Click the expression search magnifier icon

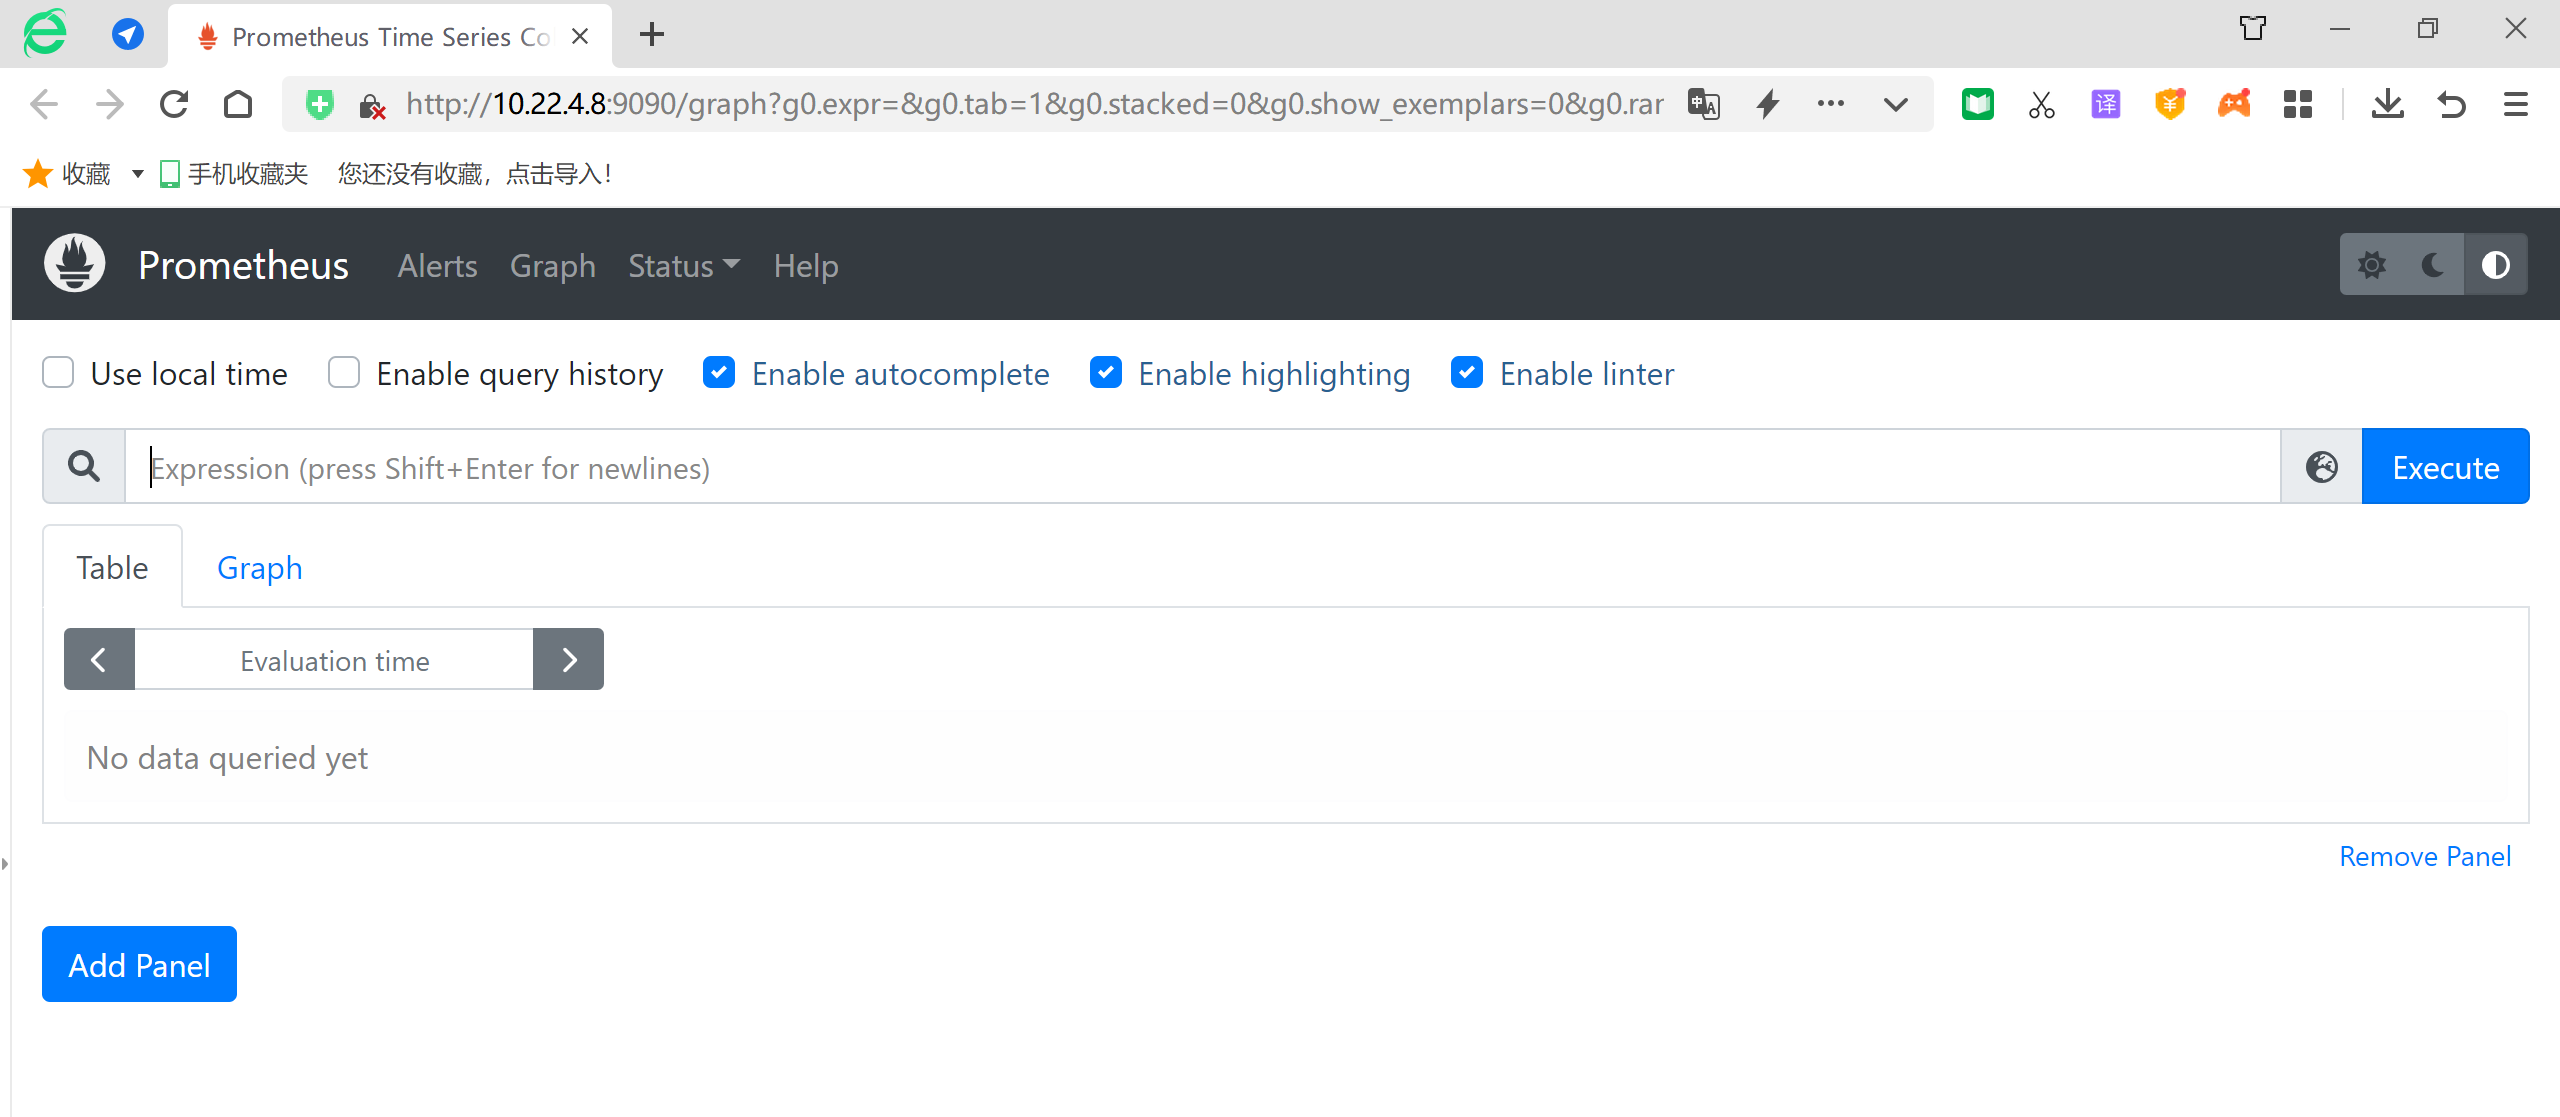click(x=84, y=467)
